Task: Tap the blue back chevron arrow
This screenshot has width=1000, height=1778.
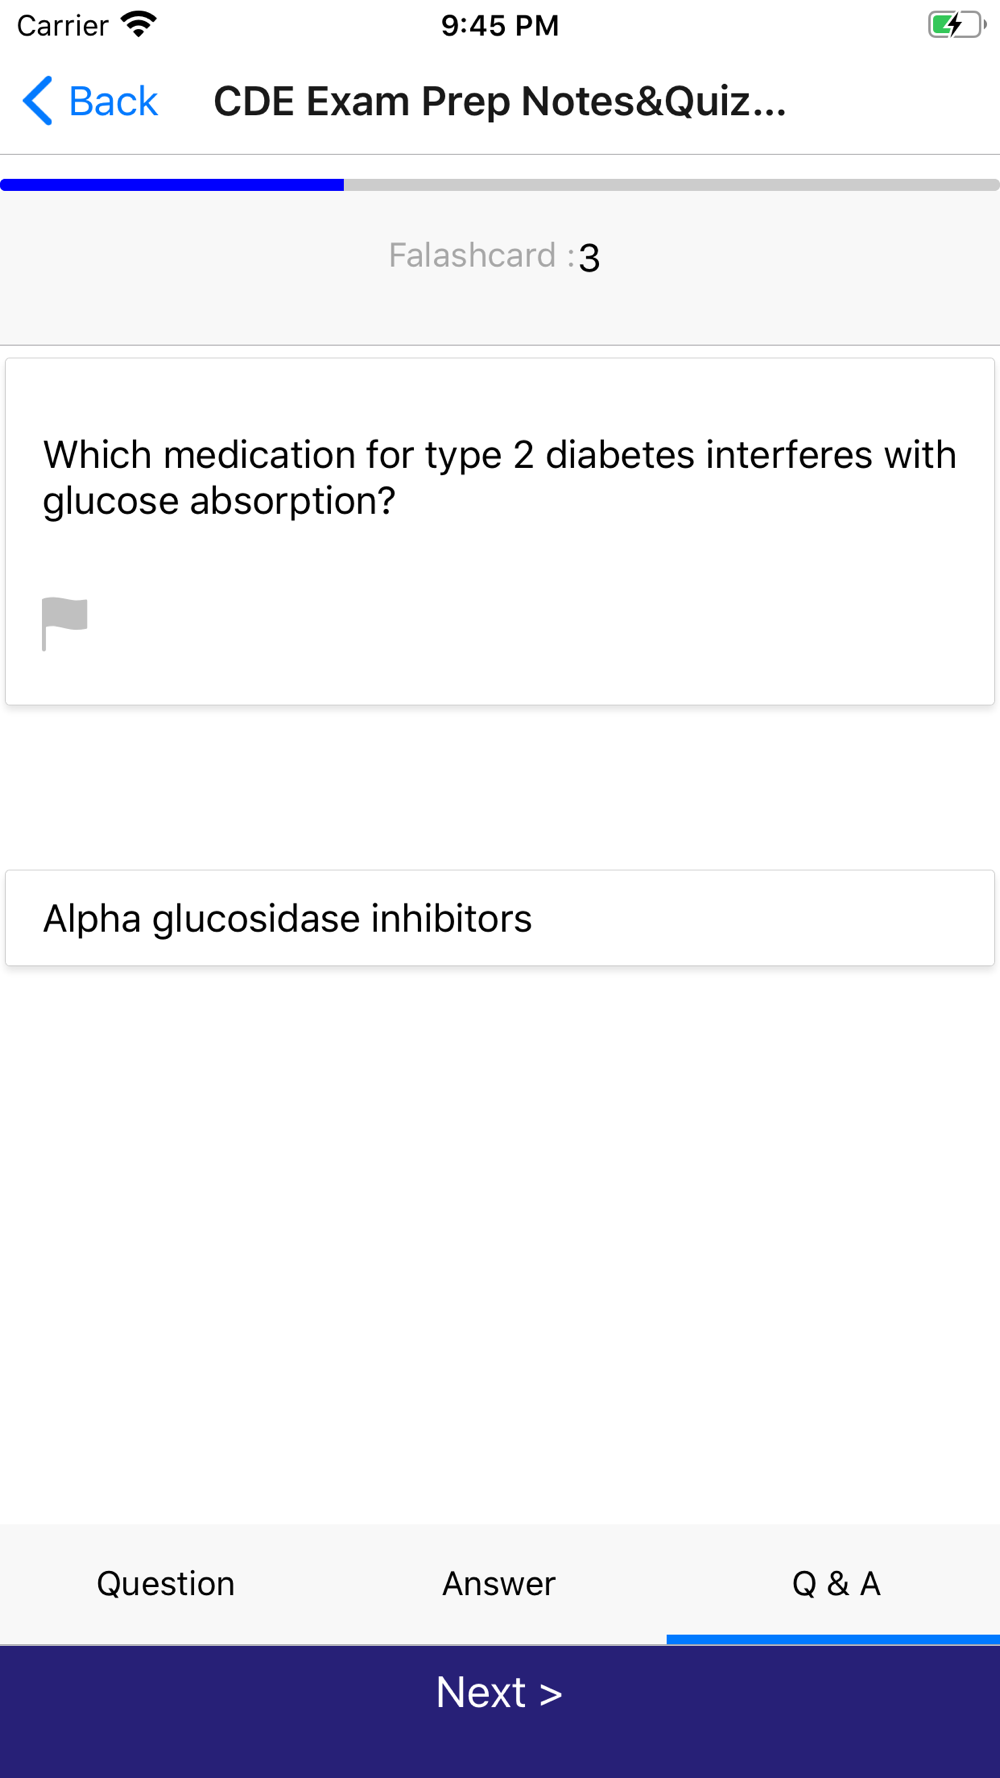Action: coord(38,101)
